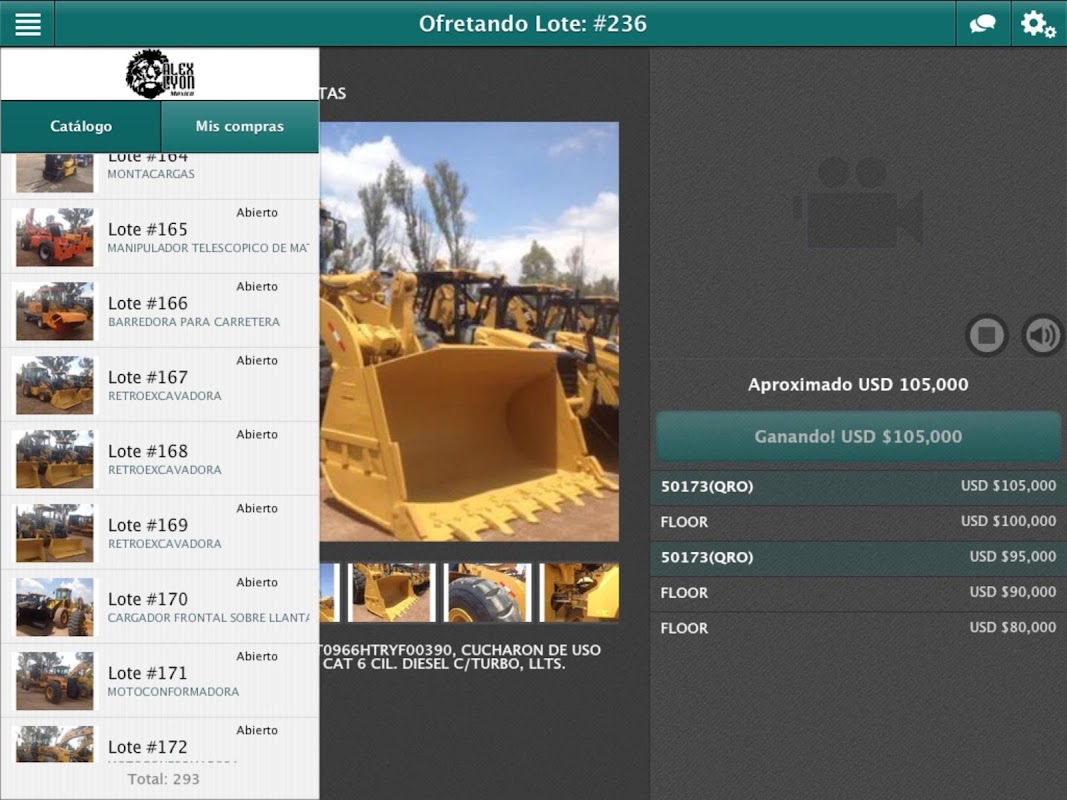
Task: Click the FLOOR USD $80,000 bid row
Action: tap(858, 628)
